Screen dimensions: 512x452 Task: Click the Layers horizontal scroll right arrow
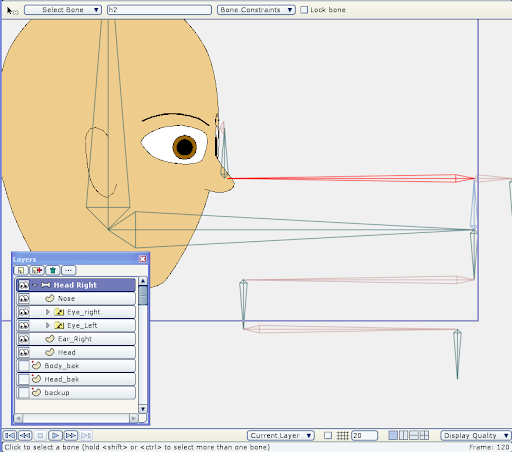click(x=134, y=418)
